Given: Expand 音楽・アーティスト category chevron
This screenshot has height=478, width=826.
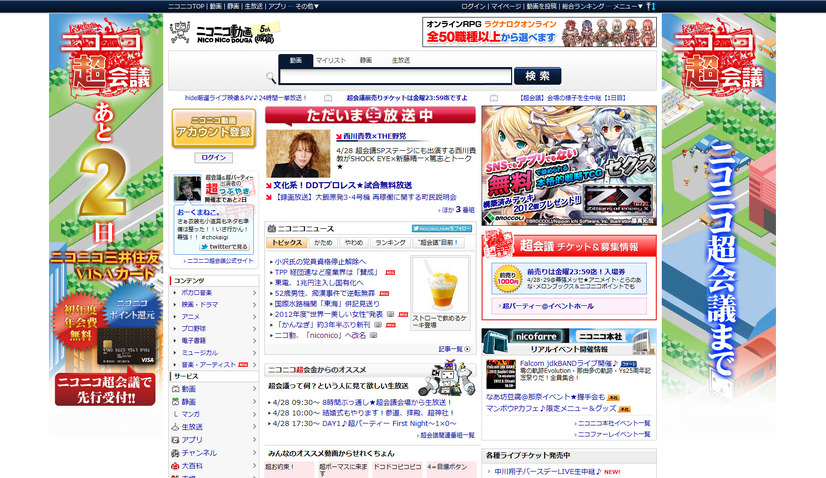Looking at the screenshot, I should (254, 365).
